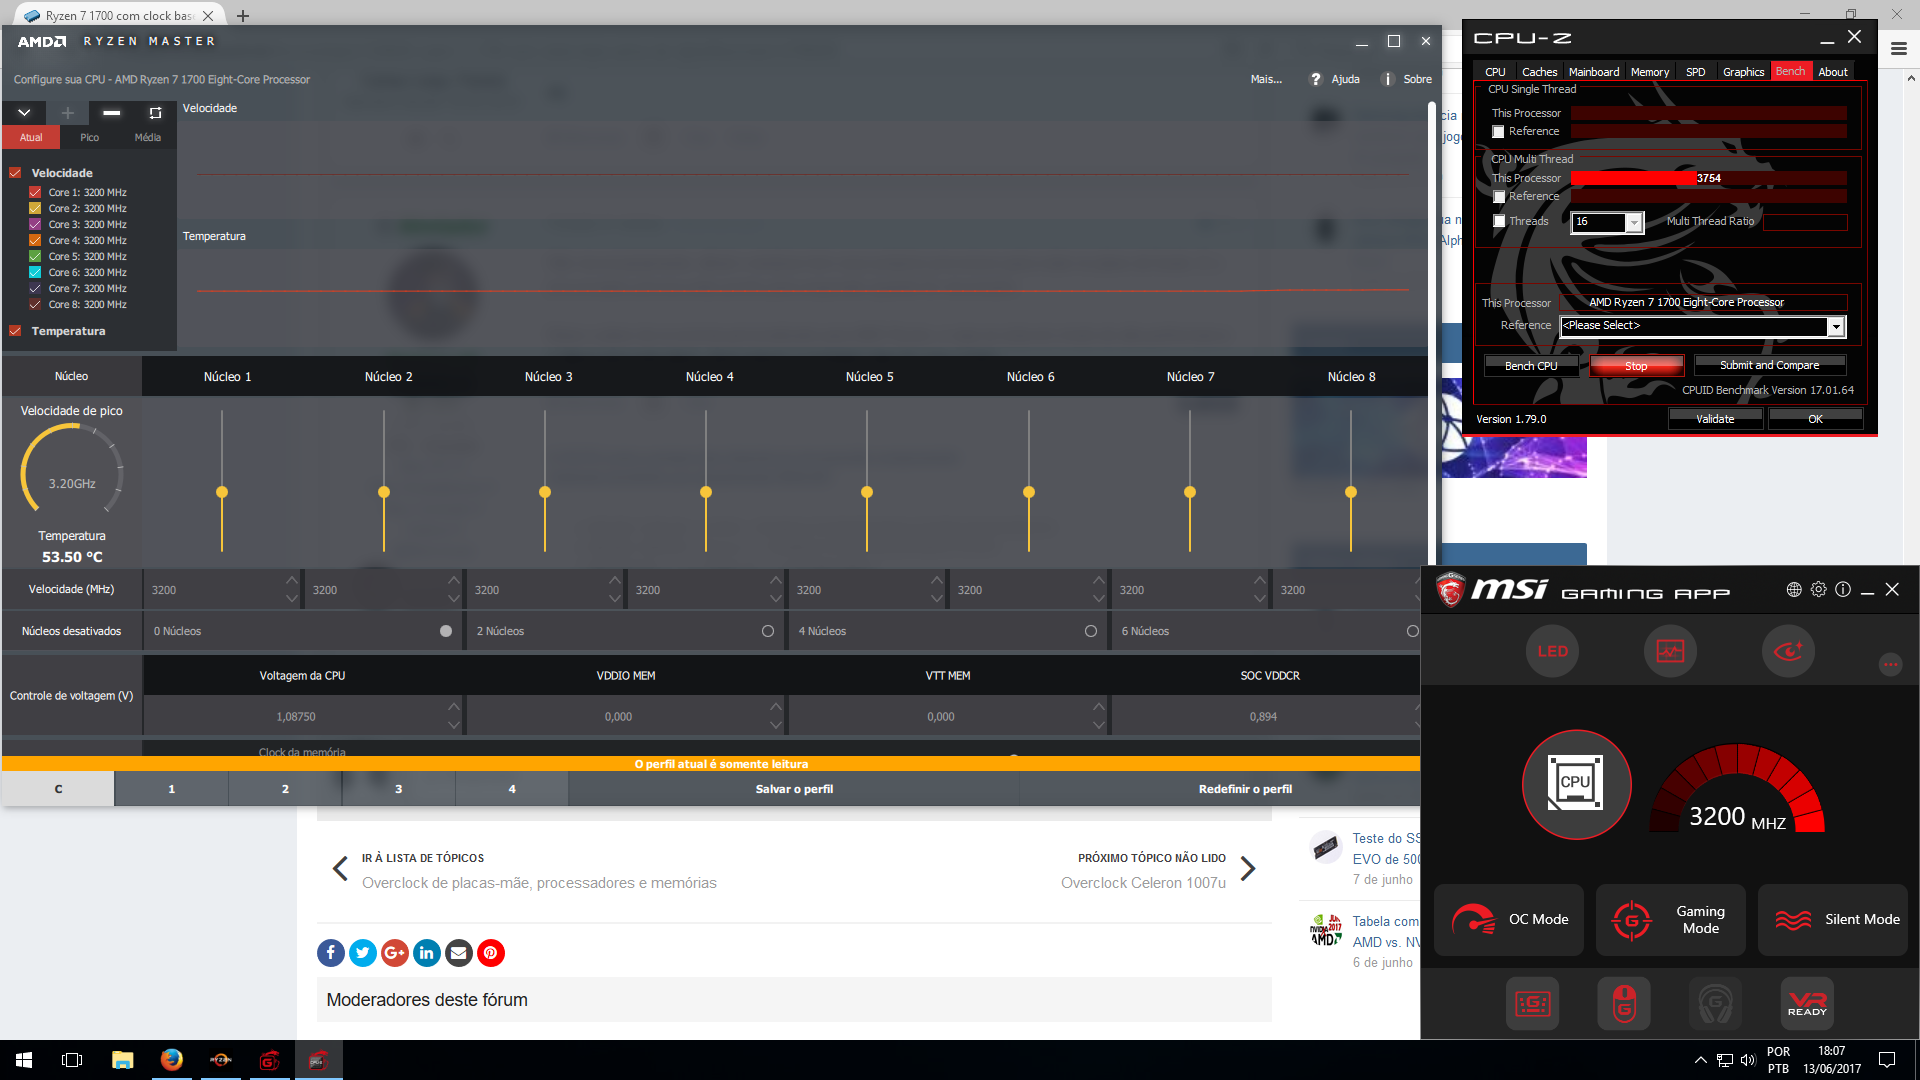Open Windows Start menu

tap(24, 1060)
